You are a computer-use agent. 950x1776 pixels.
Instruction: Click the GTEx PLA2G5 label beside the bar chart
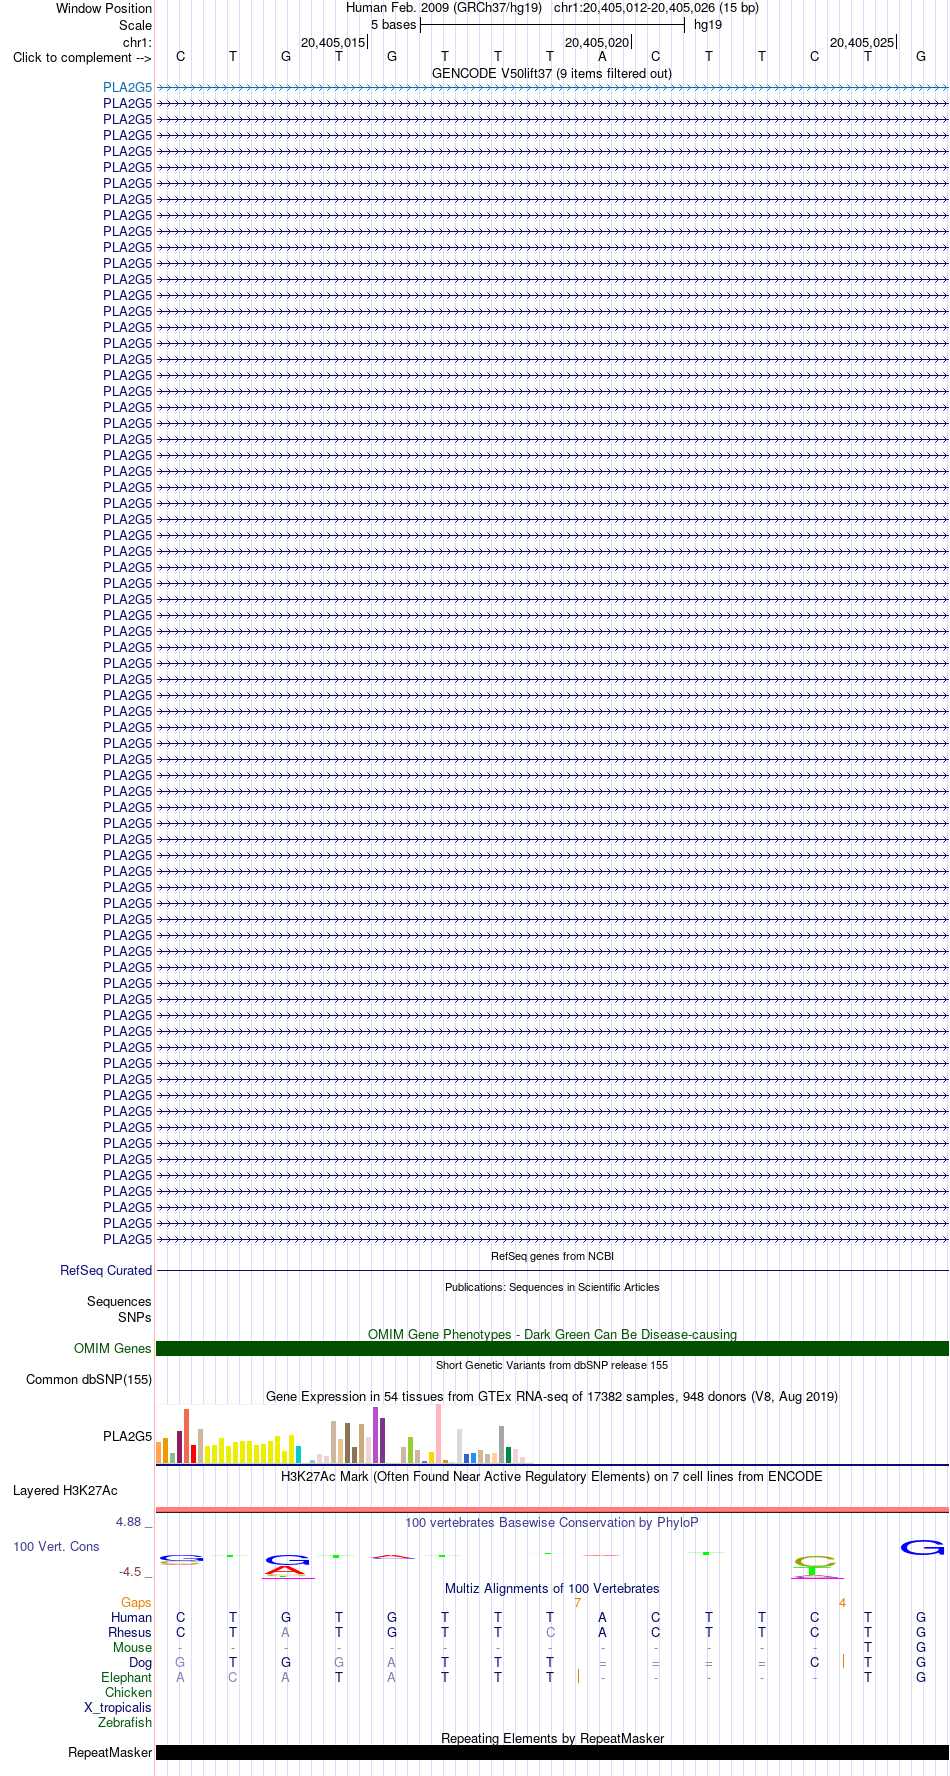[x=128, y=1437]
